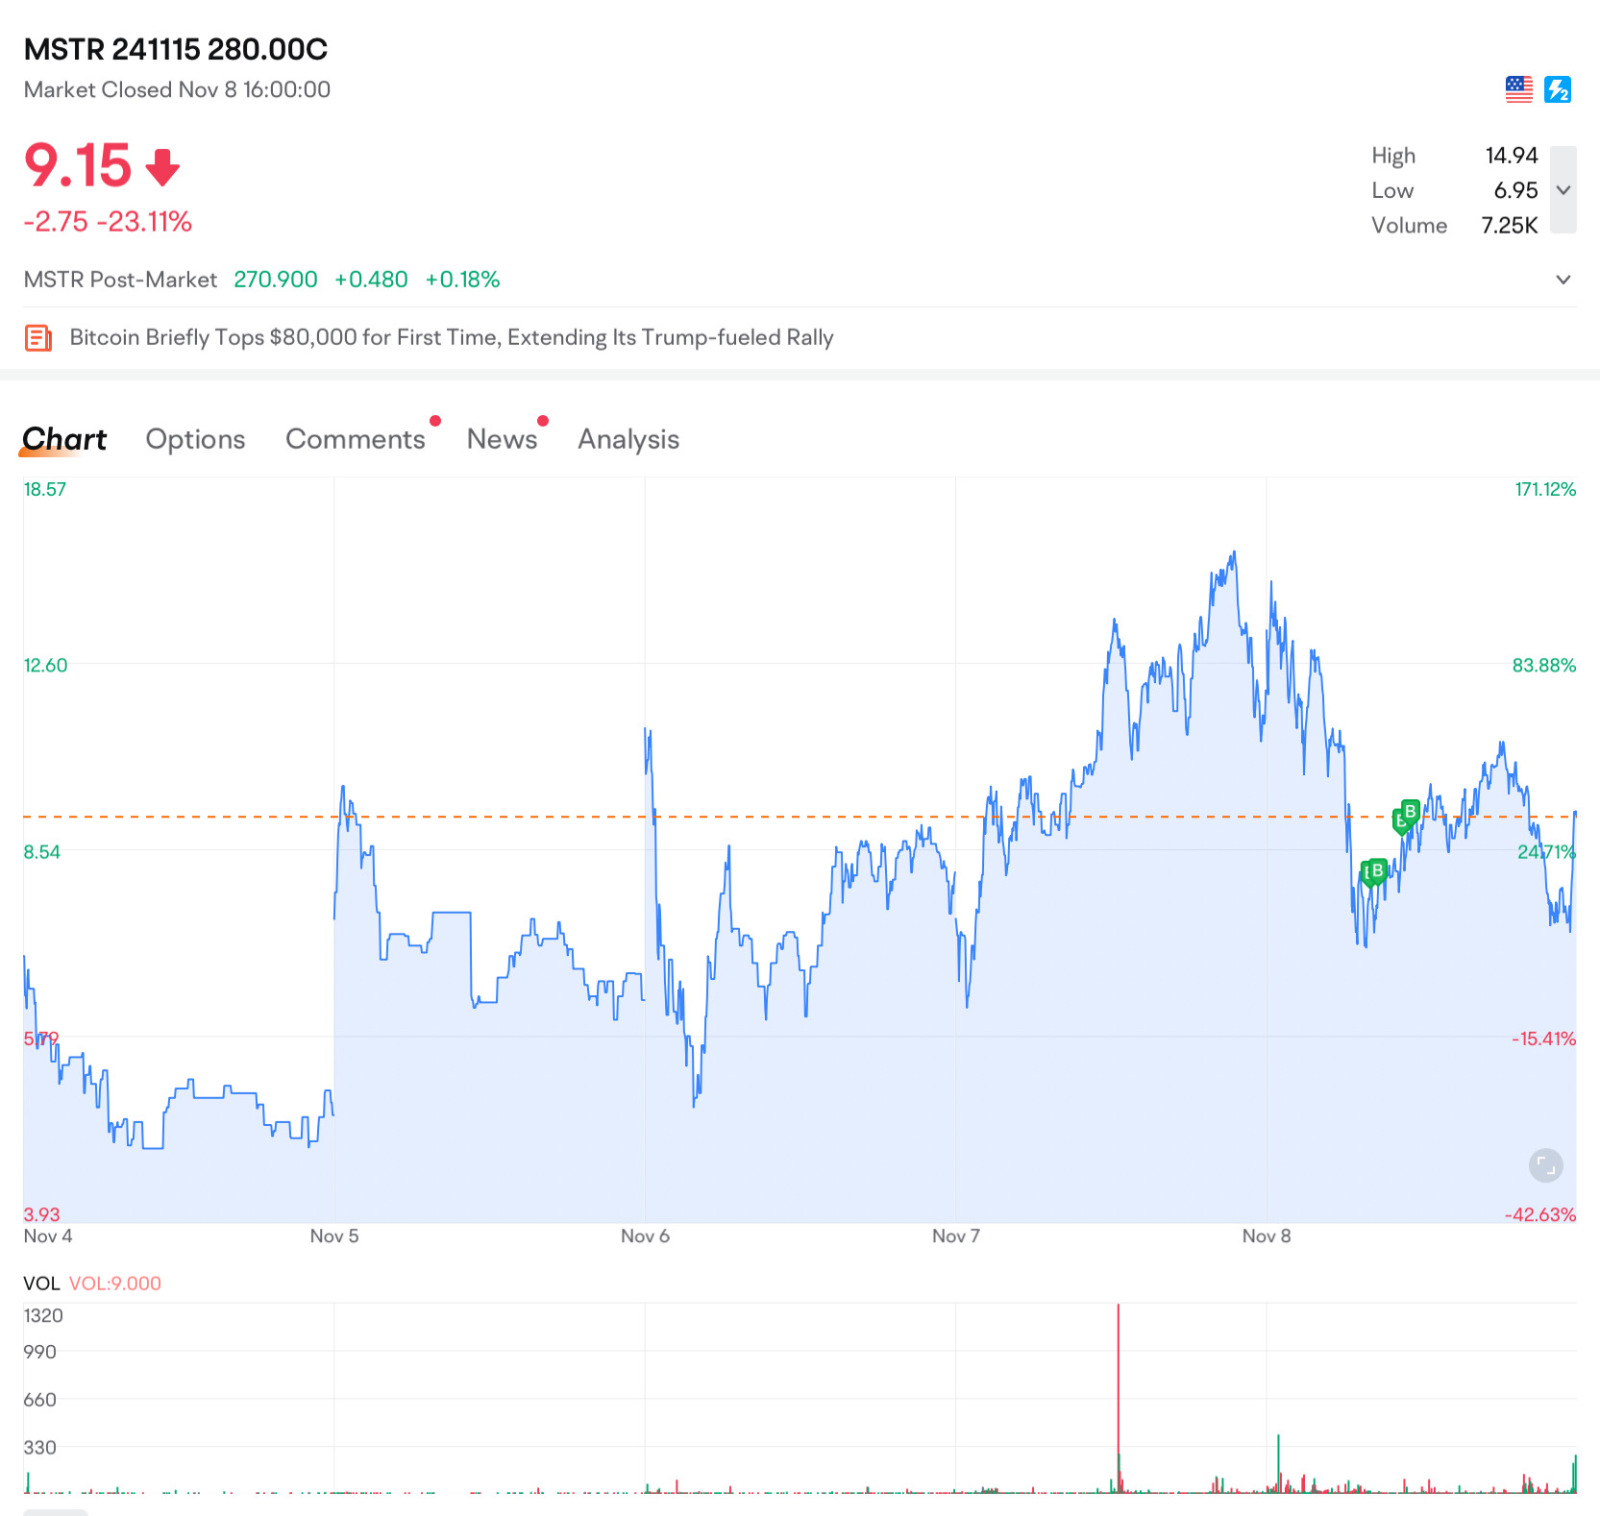This screenshot has height=1516, width=1600.
Task: Click the 12.60 price axis label
Action: [x=45, y=666]
